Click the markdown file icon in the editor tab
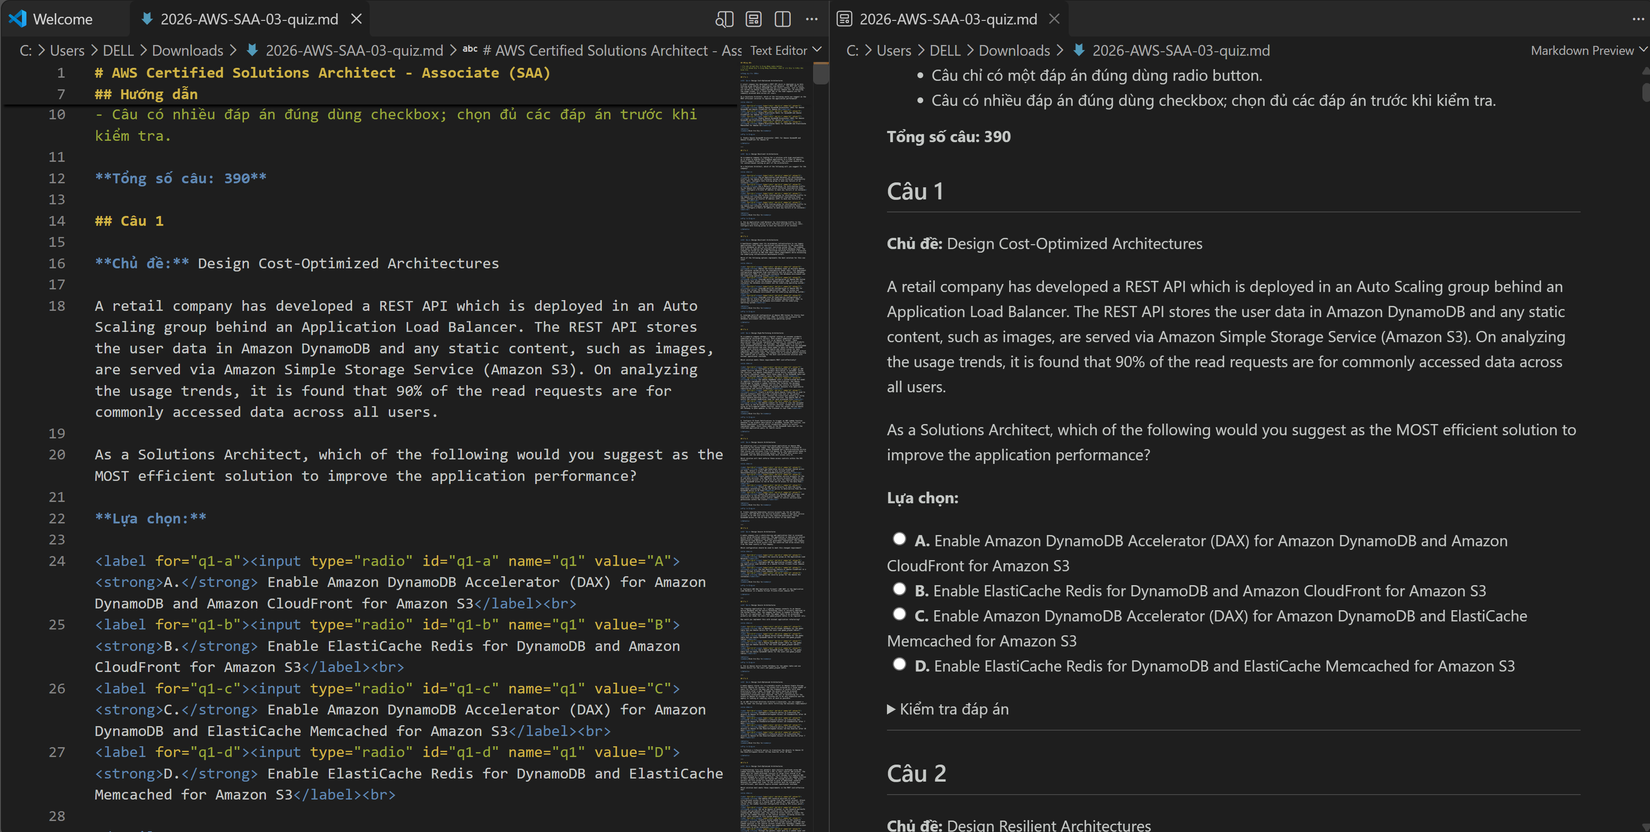 [147, 19]
